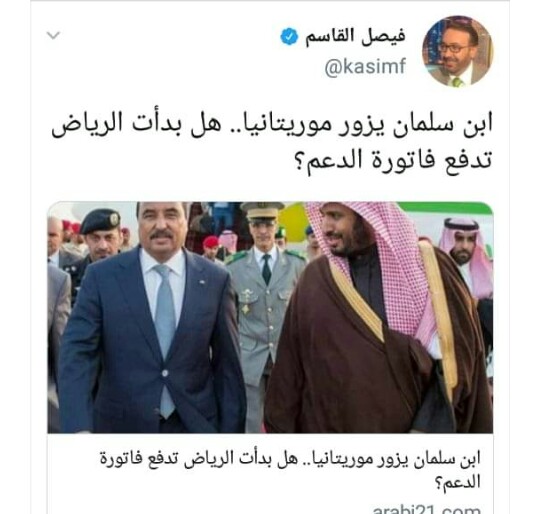Image resolution: width=540 pixels, height=514 pixels.
Task: Open the tweet options chevron menu
Action: pyautogui.click(x=53, y=35)
